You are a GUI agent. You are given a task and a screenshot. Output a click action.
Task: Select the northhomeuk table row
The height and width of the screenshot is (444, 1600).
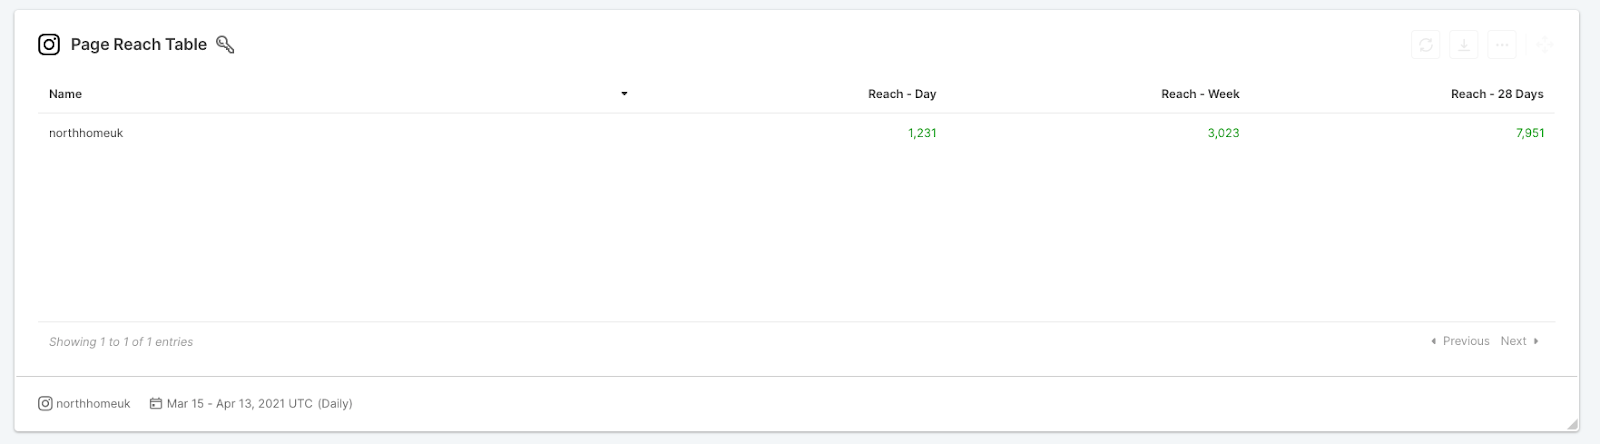tap(796, 133)
